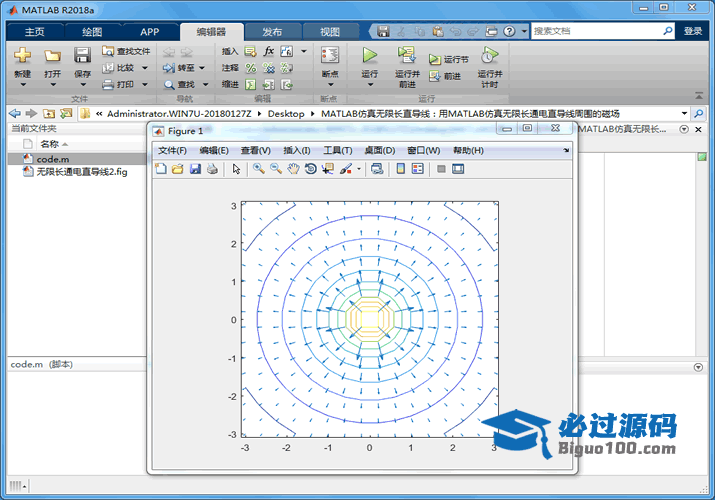
Task: Click the Insert Colorbar icon in Figure toolbar
Action: [401, 169]
